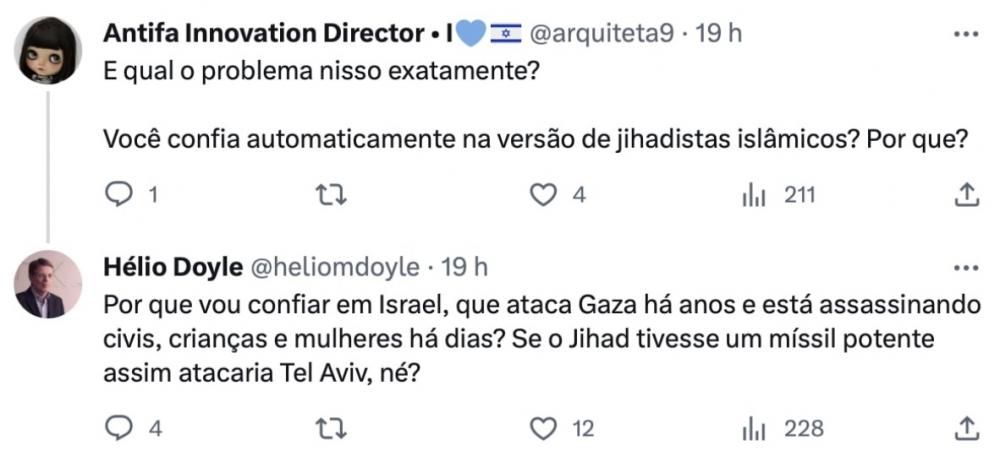Image resolution: width=1000 pixels, height=456 pixels.
Task: Open more options on arquiteta9 tweet
Action: pyautogui.click(x=966, y=33)
